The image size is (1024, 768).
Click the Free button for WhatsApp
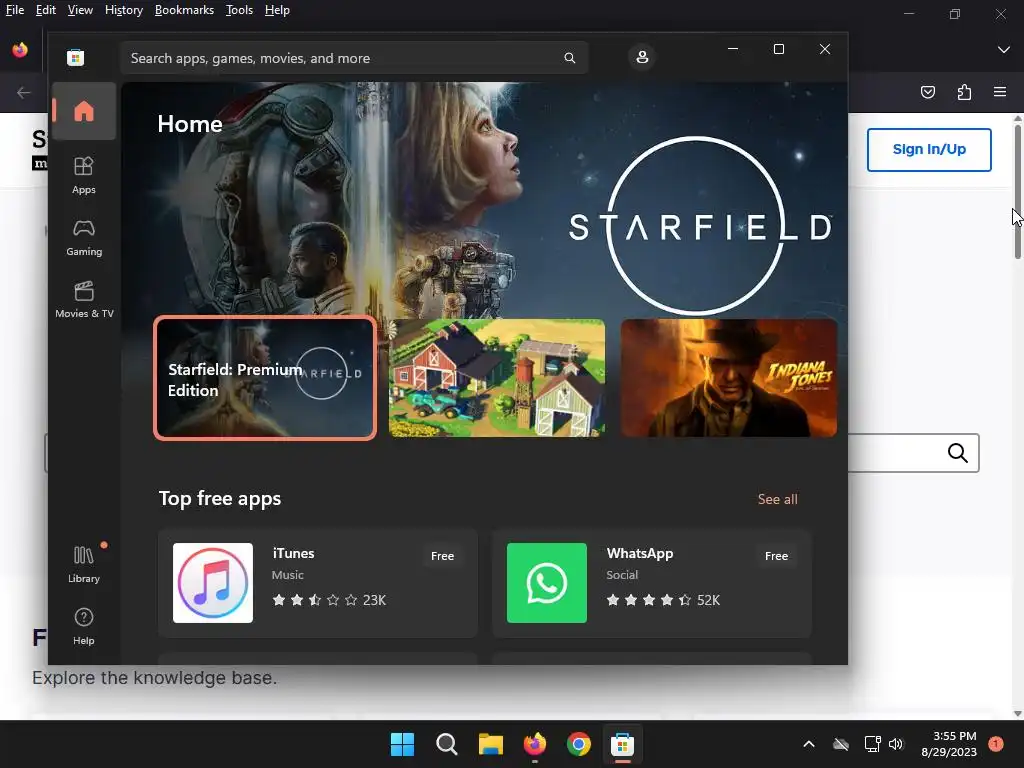coord(776,556)
